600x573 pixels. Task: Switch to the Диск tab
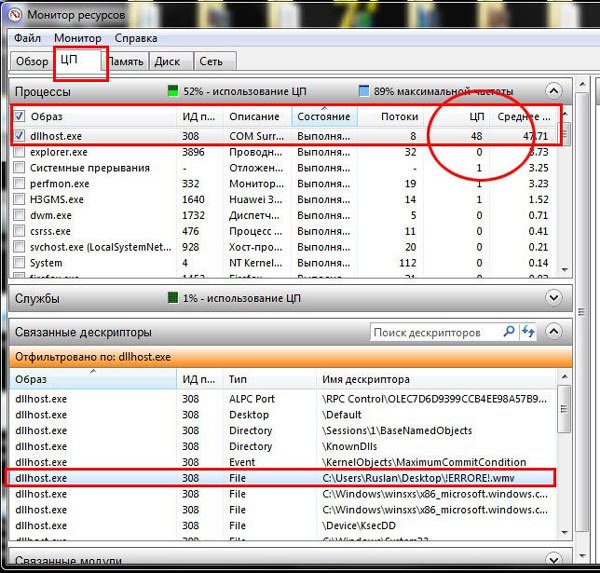pyautogui.click(x=171, y=61)
